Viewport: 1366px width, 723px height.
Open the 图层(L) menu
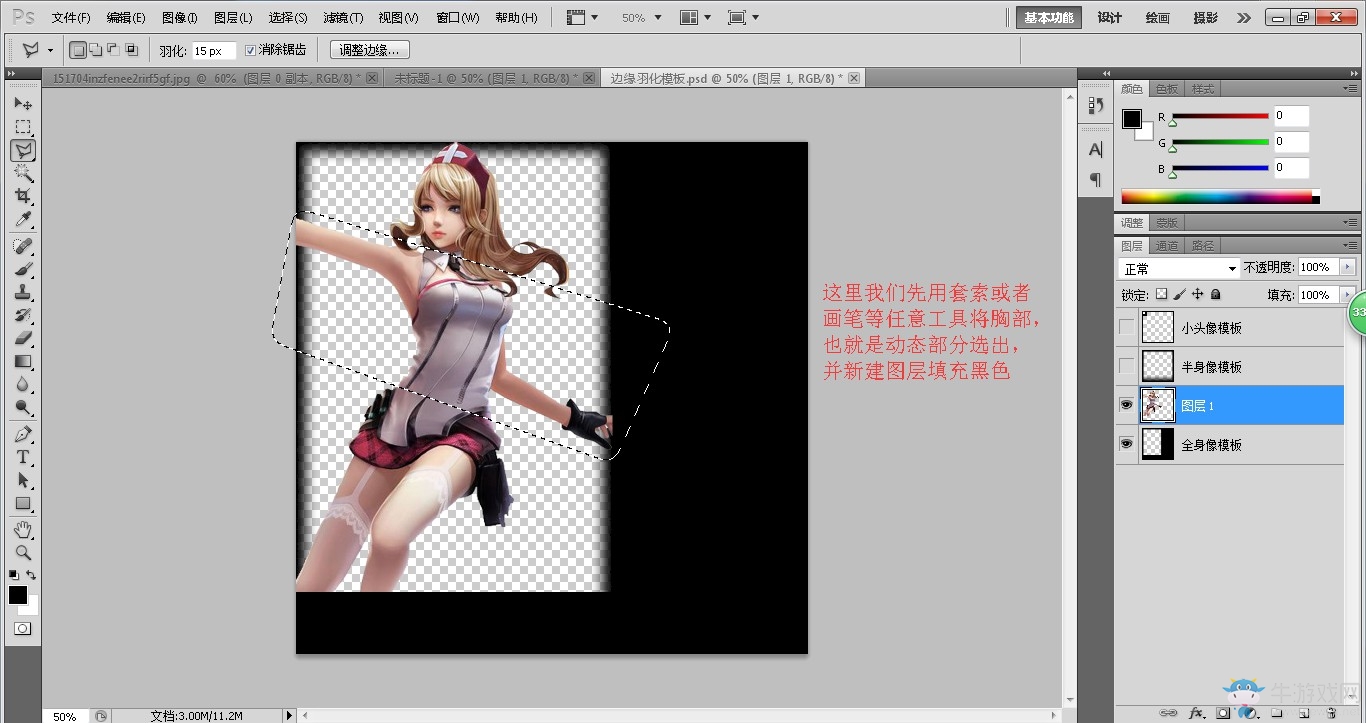(233, 18)
